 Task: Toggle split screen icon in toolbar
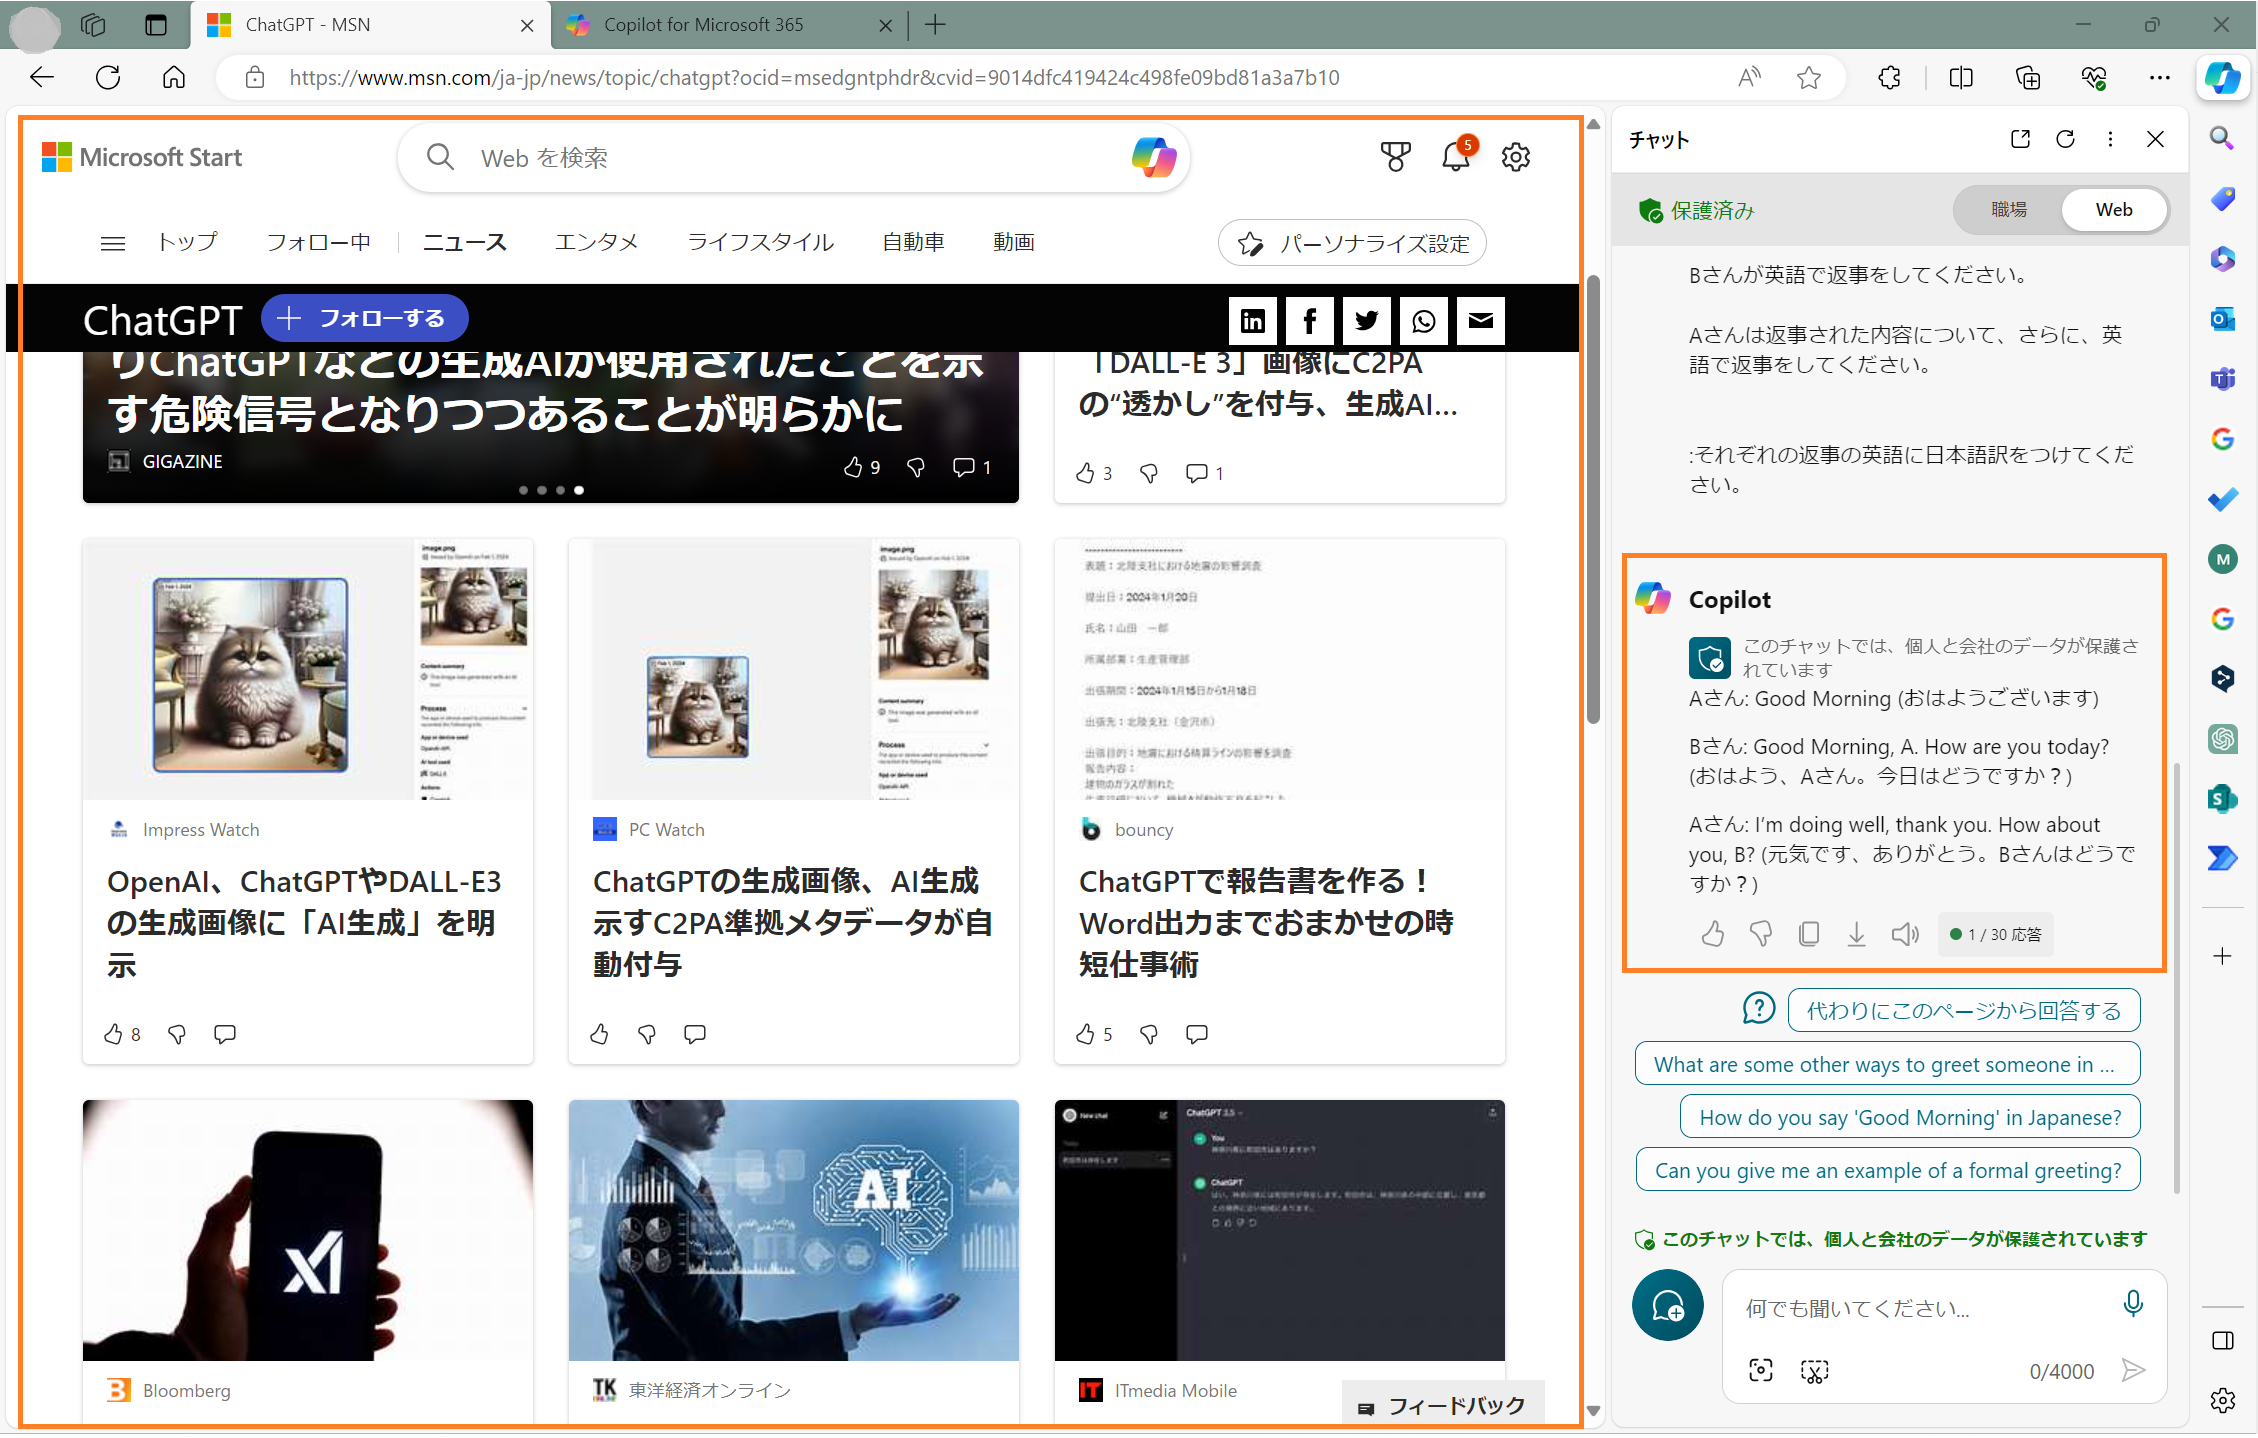(x=1961, y=78)
